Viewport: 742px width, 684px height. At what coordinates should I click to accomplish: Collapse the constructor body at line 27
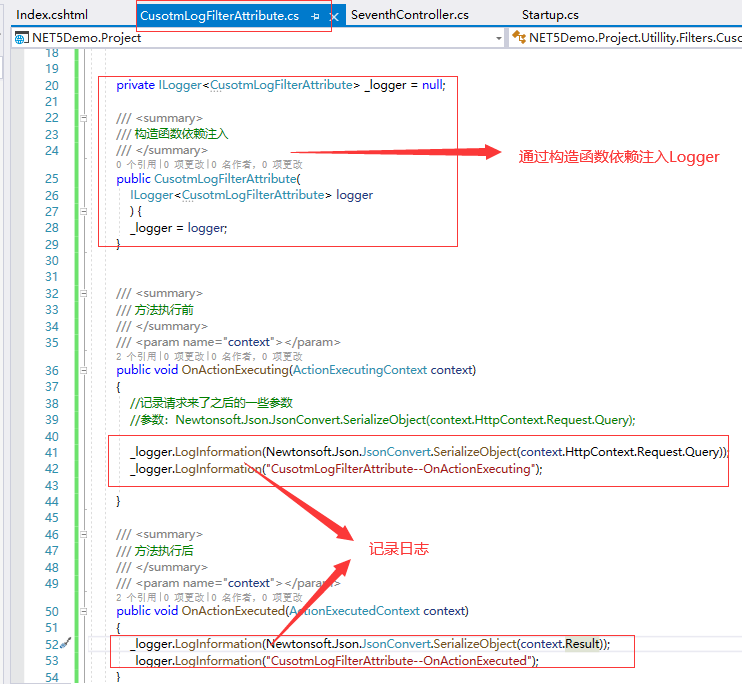(84, 212)
